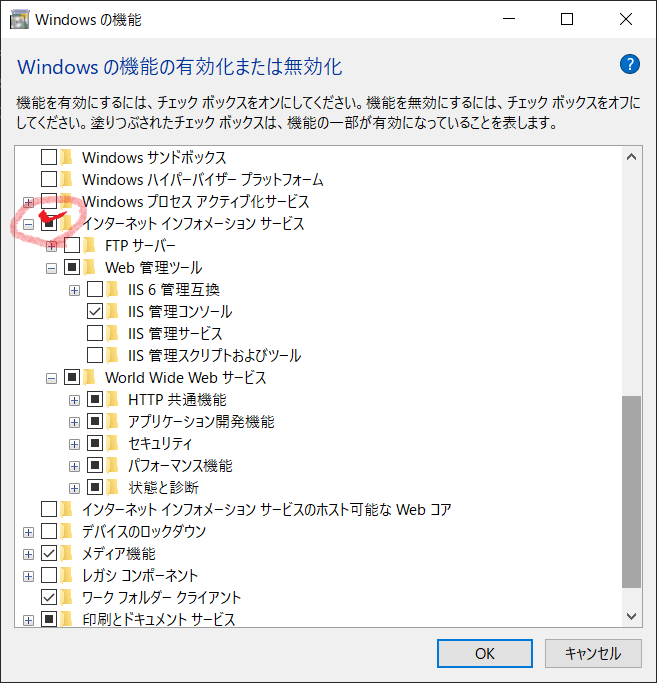Select Windows ハイパーバイザー プラットフォーム label
Image resolution: width=657 pixels, height=683 pixels.
pos(203,179)
